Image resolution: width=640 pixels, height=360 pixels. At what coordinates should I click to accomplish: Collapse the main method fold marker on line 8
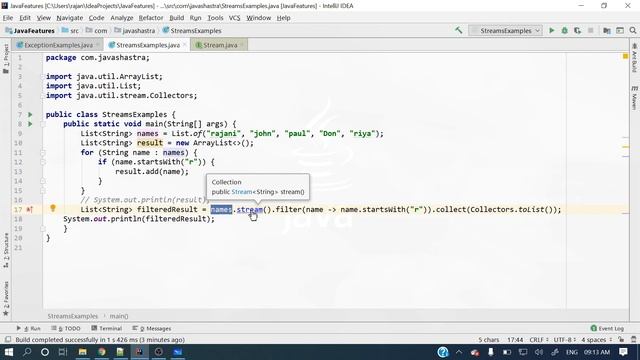tap(43, 124)
